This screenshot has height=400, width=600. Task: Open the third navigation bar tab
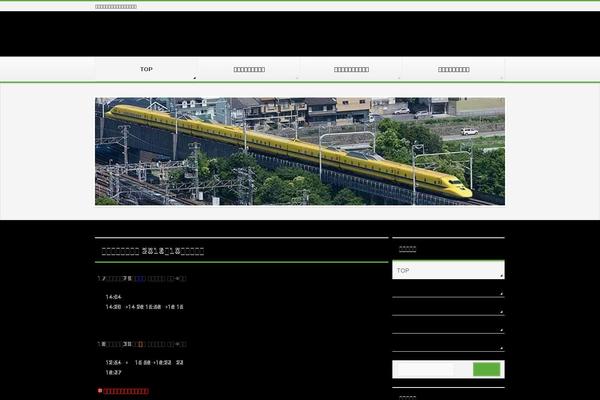[351, 69]
